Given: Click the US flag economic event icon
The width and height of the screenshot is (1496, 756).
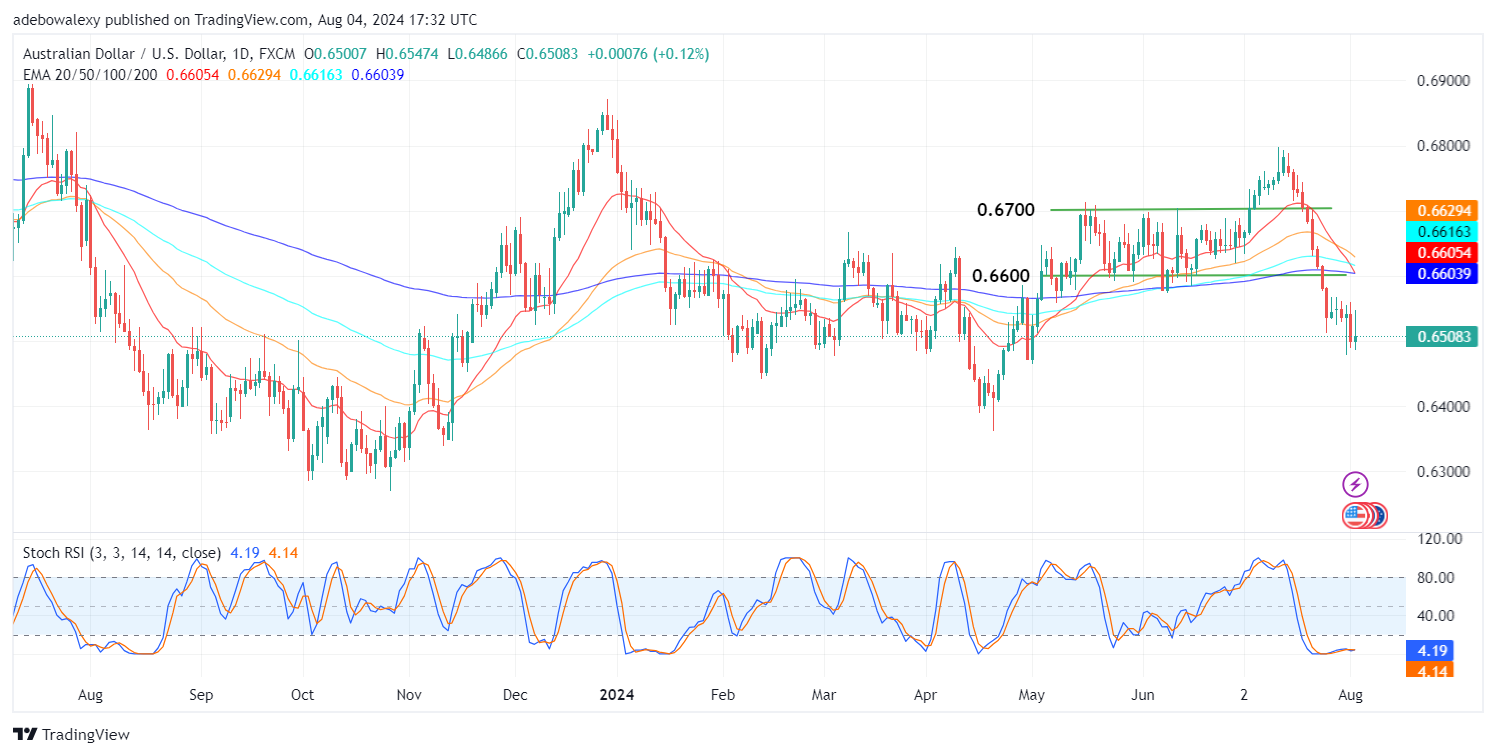Looking at the screenshot, I should 1355,516.
